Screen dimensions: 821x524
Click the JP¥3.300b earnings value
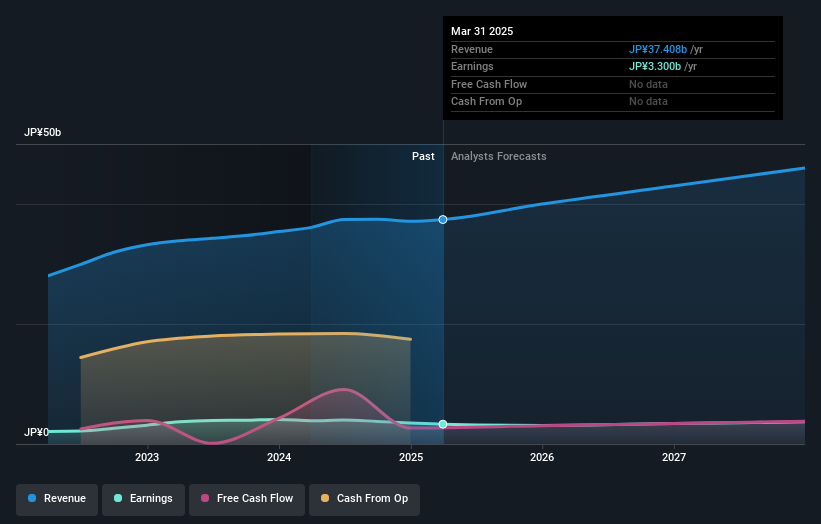coord(655,66)
